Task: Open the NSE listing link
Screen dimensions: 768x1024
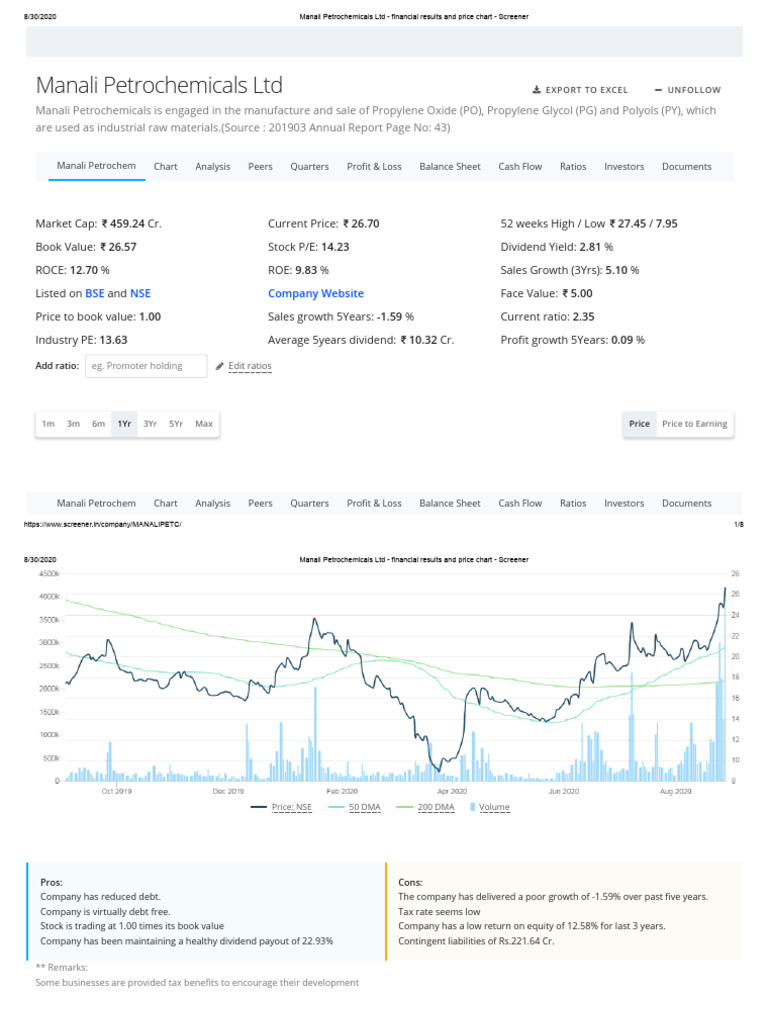Action: tap(140, 294)
